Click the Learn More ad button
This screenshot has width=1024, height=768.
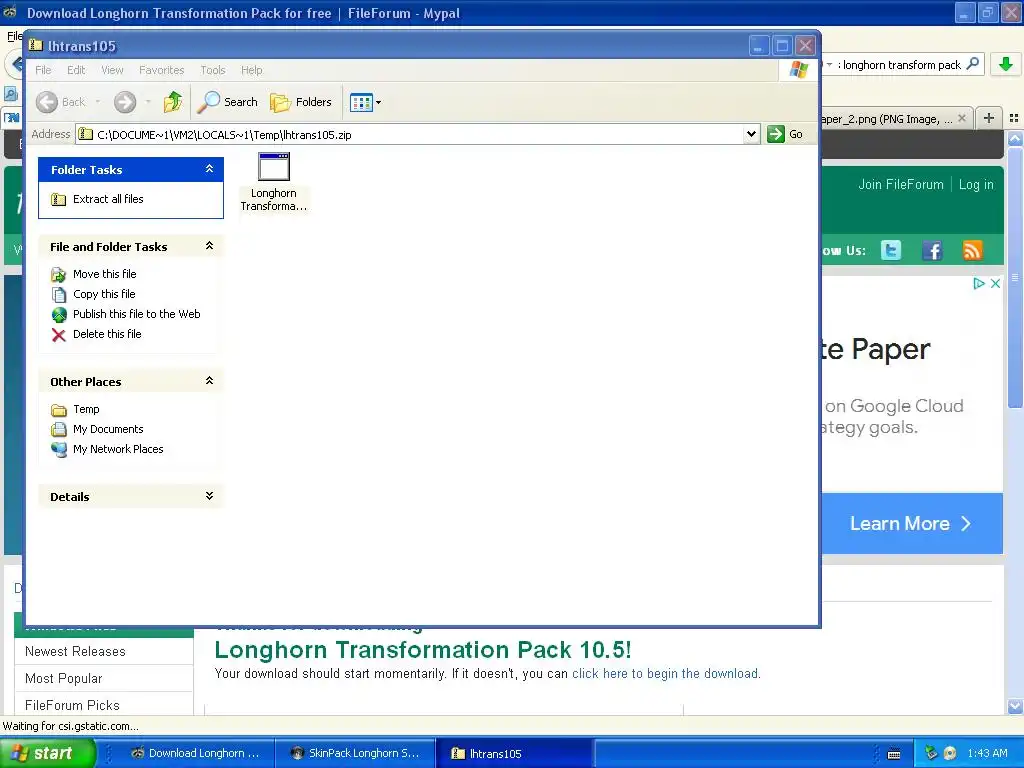point(912,524)
